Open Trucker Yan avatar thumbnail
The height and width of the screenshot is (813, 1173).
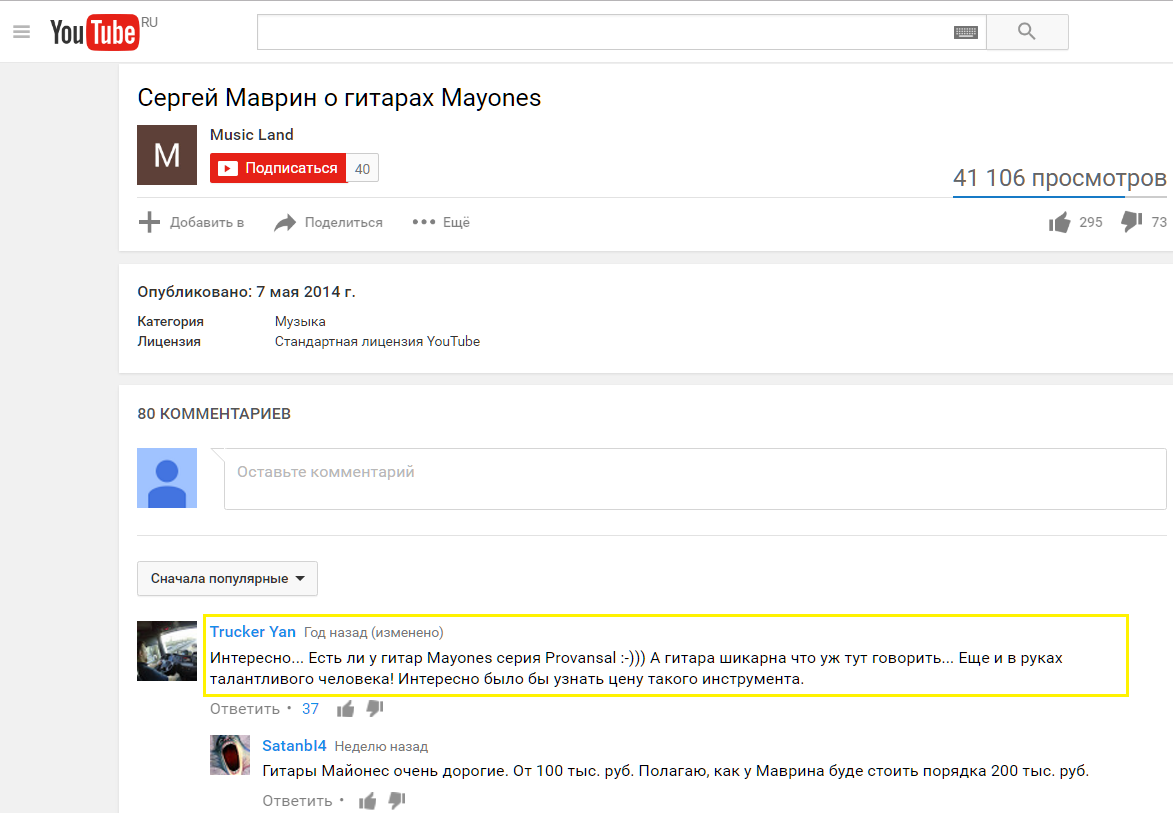167,651
